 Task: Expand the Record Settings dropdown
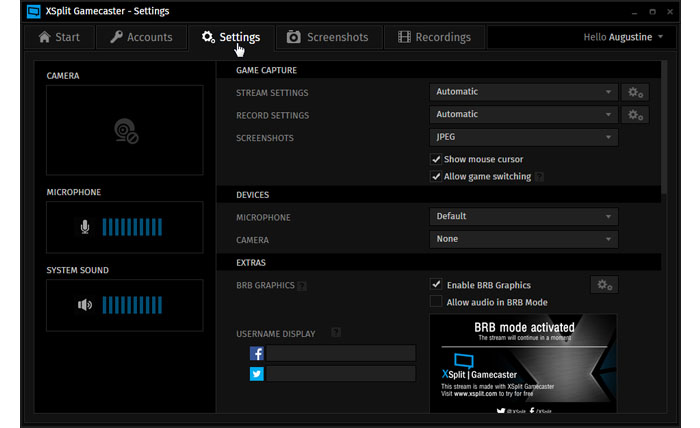524,115
